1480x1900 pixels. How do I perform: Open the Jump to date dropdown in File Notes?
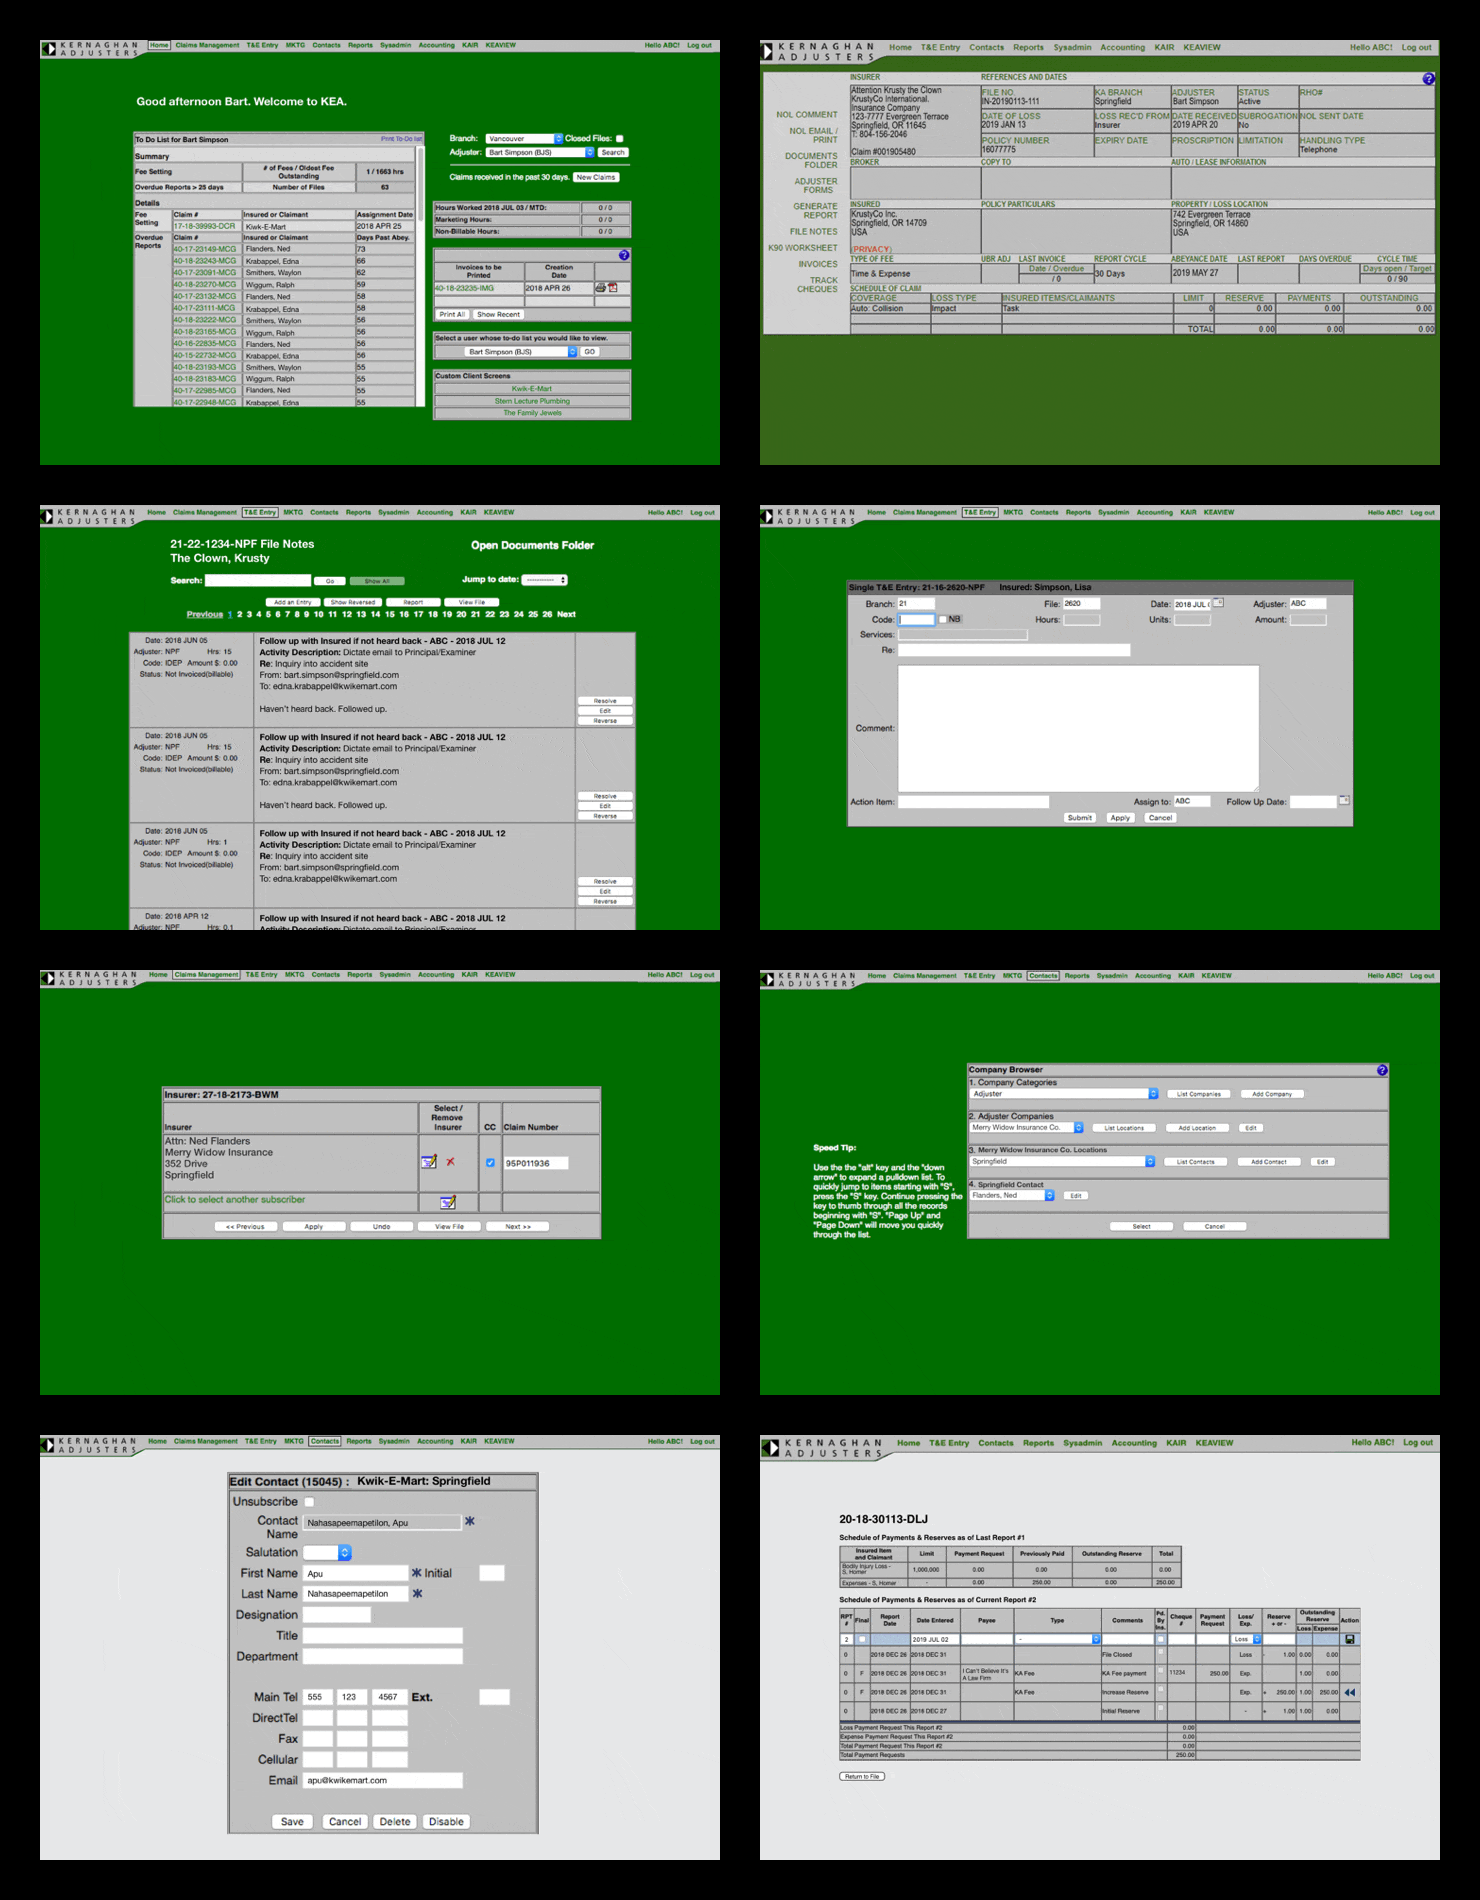545,580
